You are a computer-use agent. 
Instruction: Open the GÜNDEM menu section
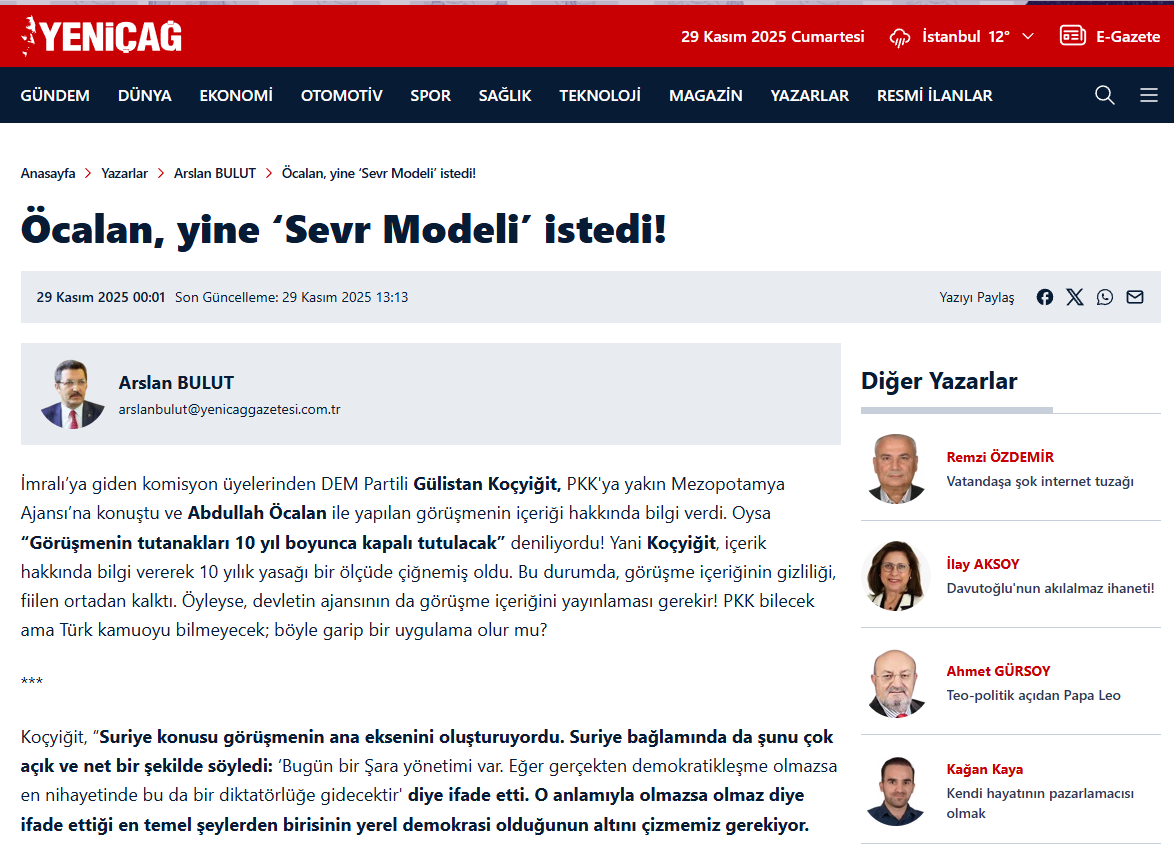[x=55, y=96]
